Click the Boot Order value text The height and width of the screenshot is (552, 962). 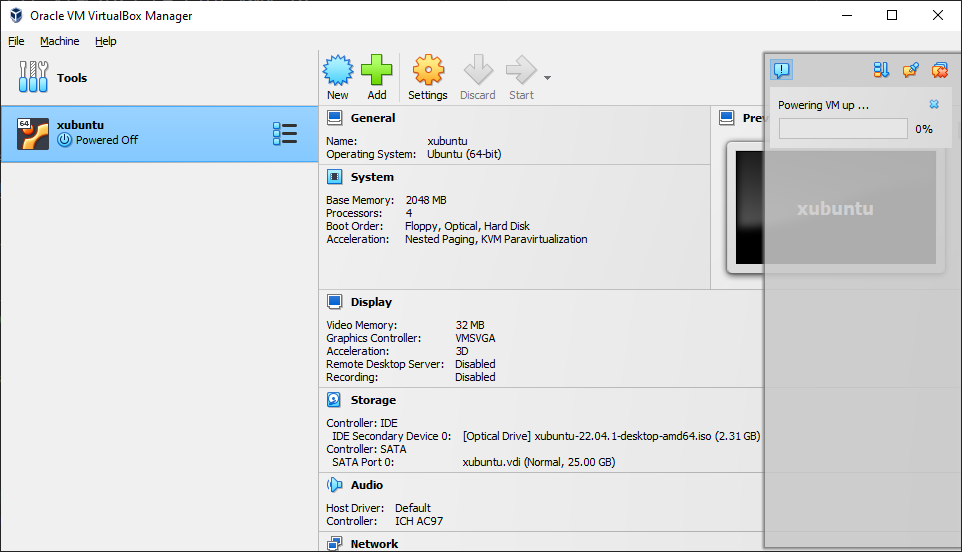point(467,226)
